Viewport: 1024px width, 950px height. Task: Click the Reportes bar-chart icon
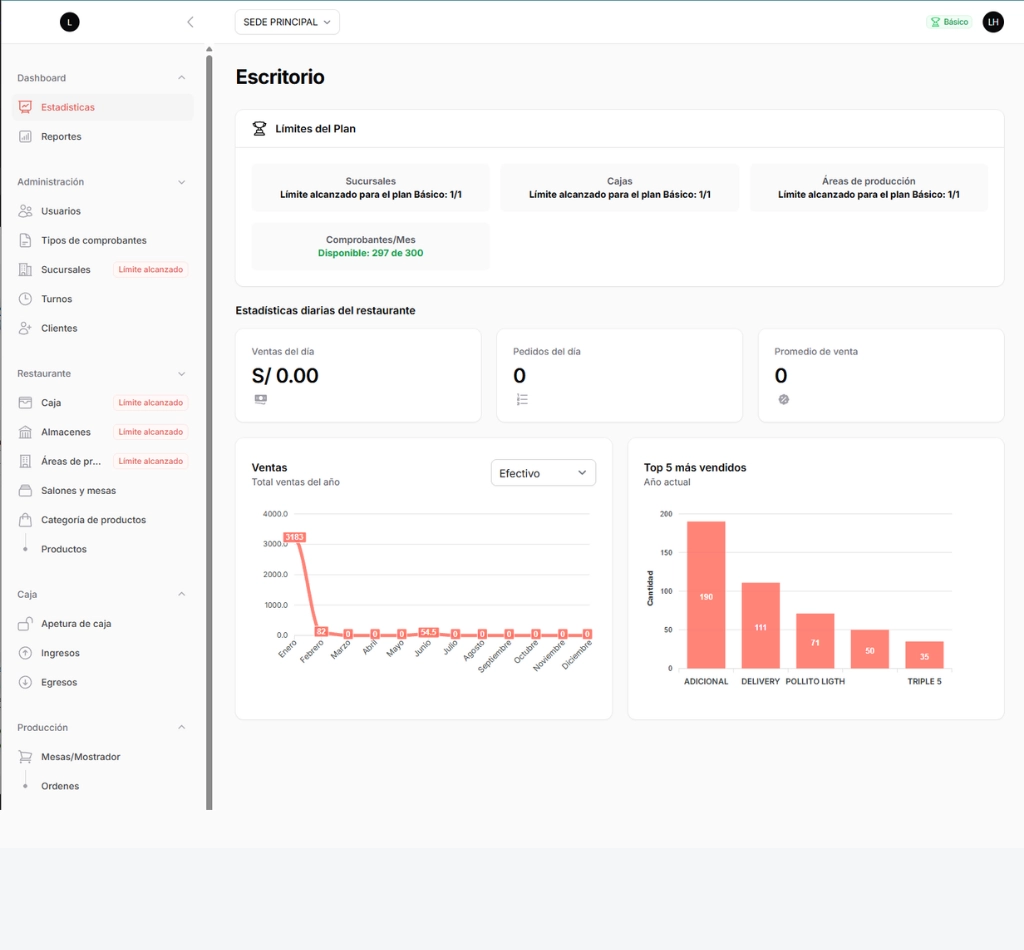coord(25,136)
